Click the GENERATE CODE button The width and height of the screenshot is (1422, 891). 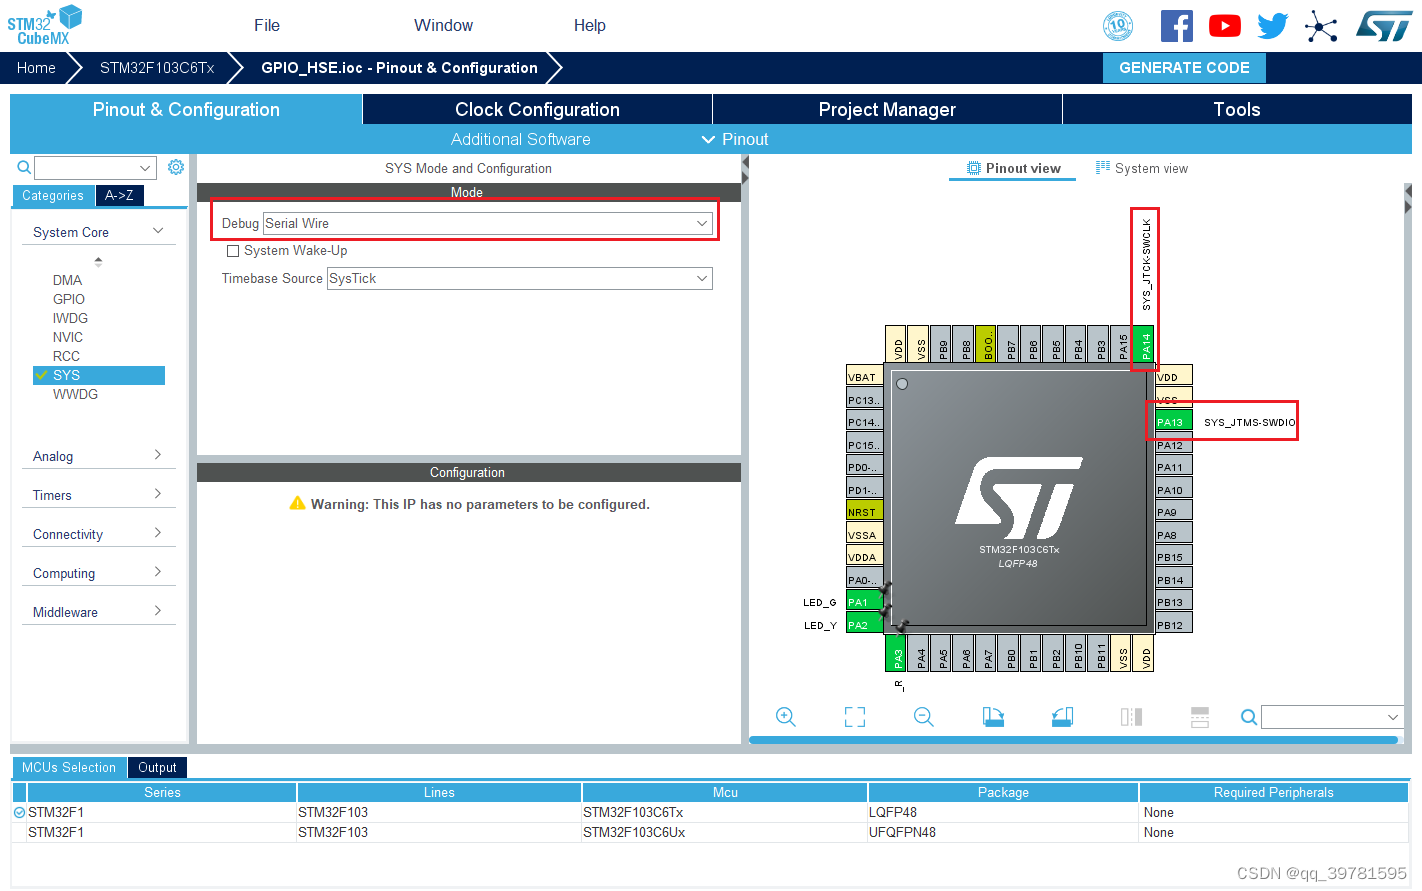click(1184, 67)
